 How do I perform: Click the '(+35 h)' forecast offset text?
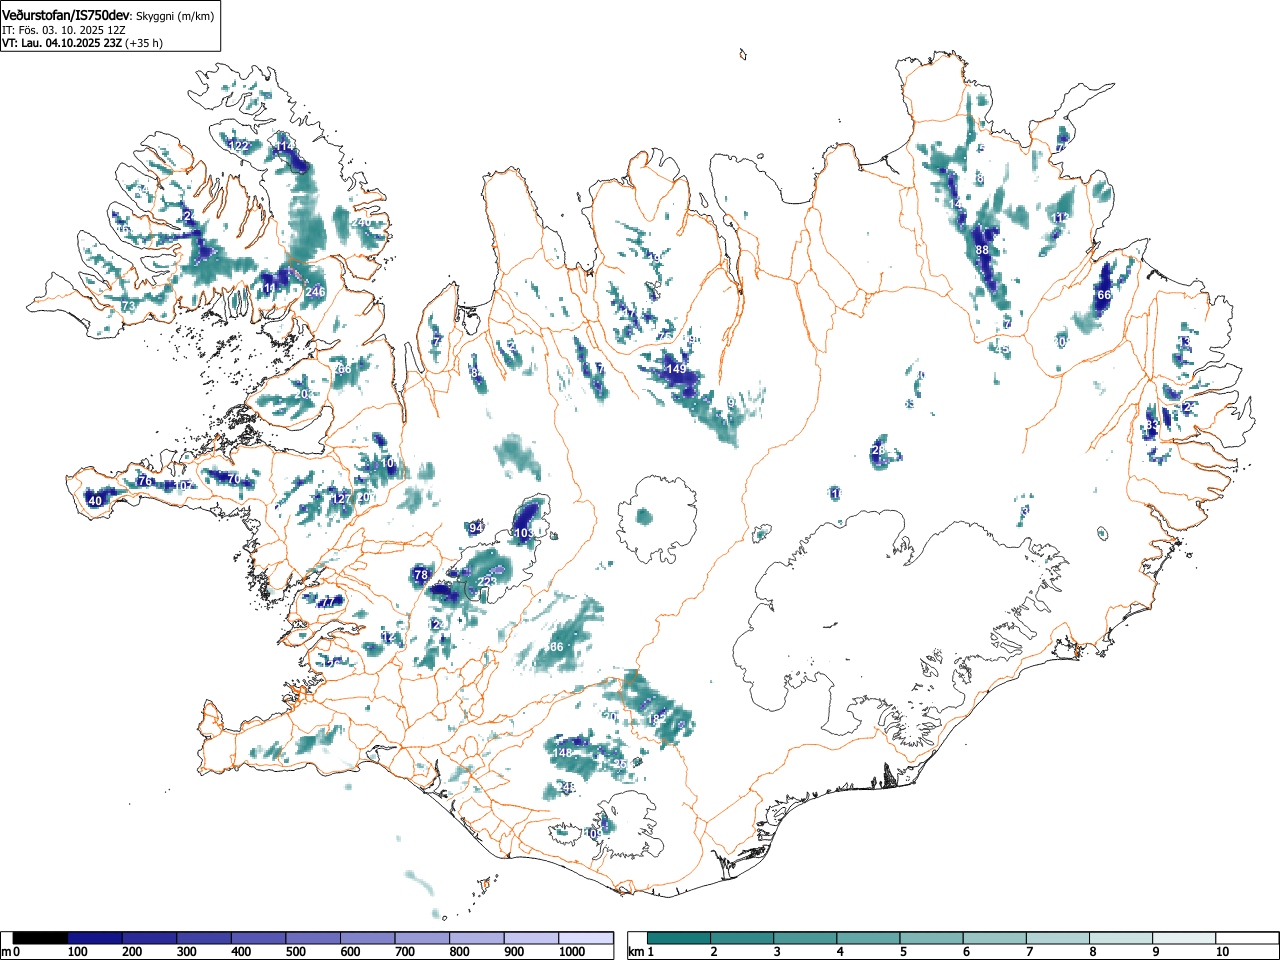(143, 43)
